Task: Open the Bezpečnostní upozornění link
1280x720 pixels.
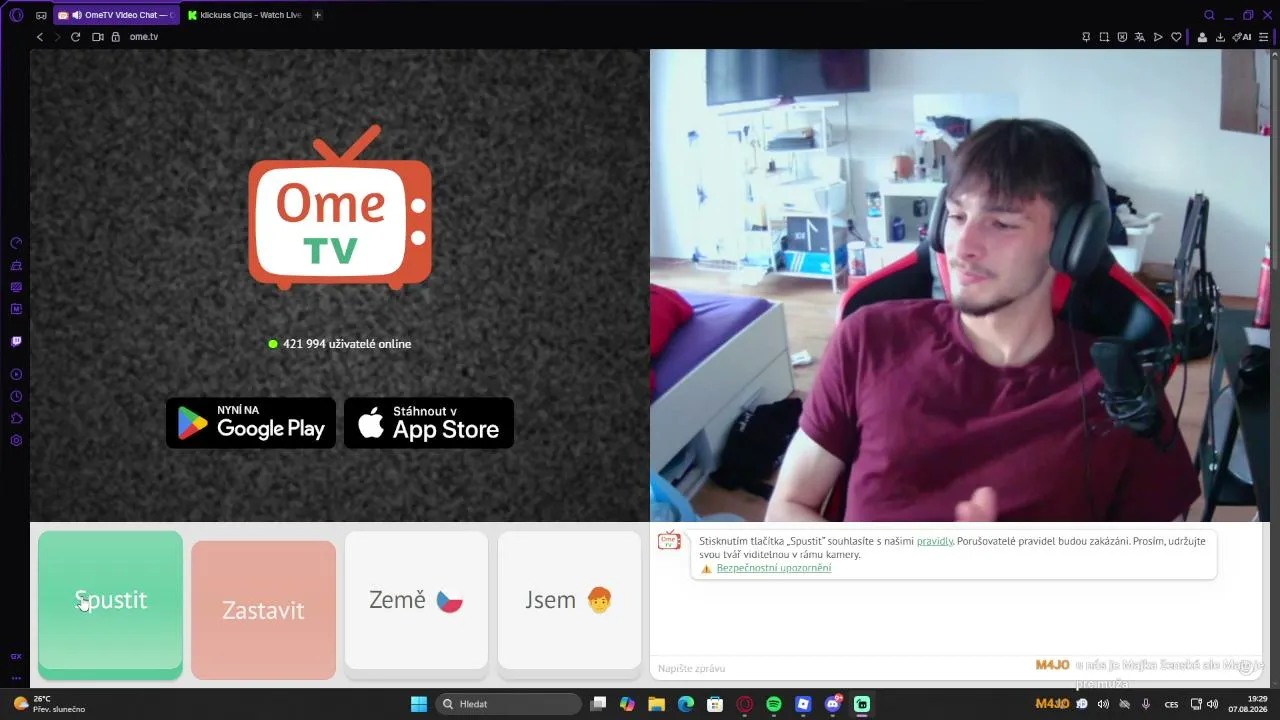Action: click(773, 568)
